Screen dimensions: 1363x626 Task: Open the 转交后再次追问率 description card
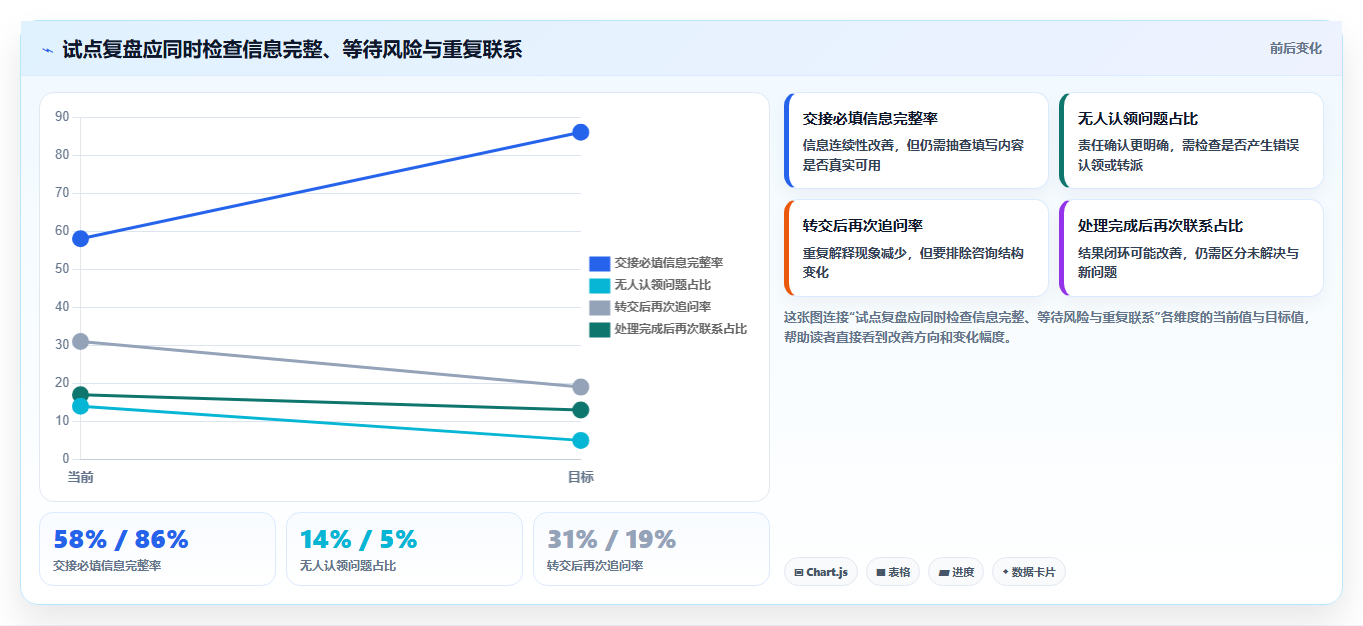[x=916, y=248]
